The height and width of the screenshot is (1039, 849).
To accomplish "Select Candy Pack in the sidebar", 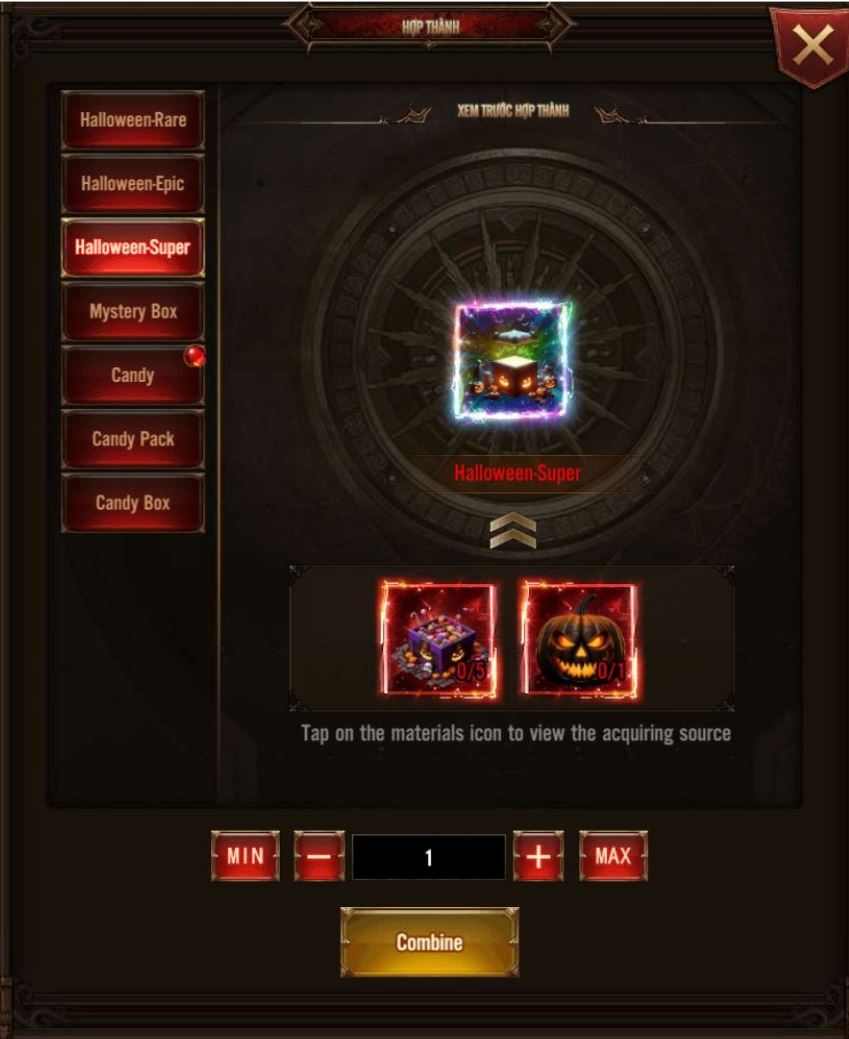I will click(x=133, y=439).
